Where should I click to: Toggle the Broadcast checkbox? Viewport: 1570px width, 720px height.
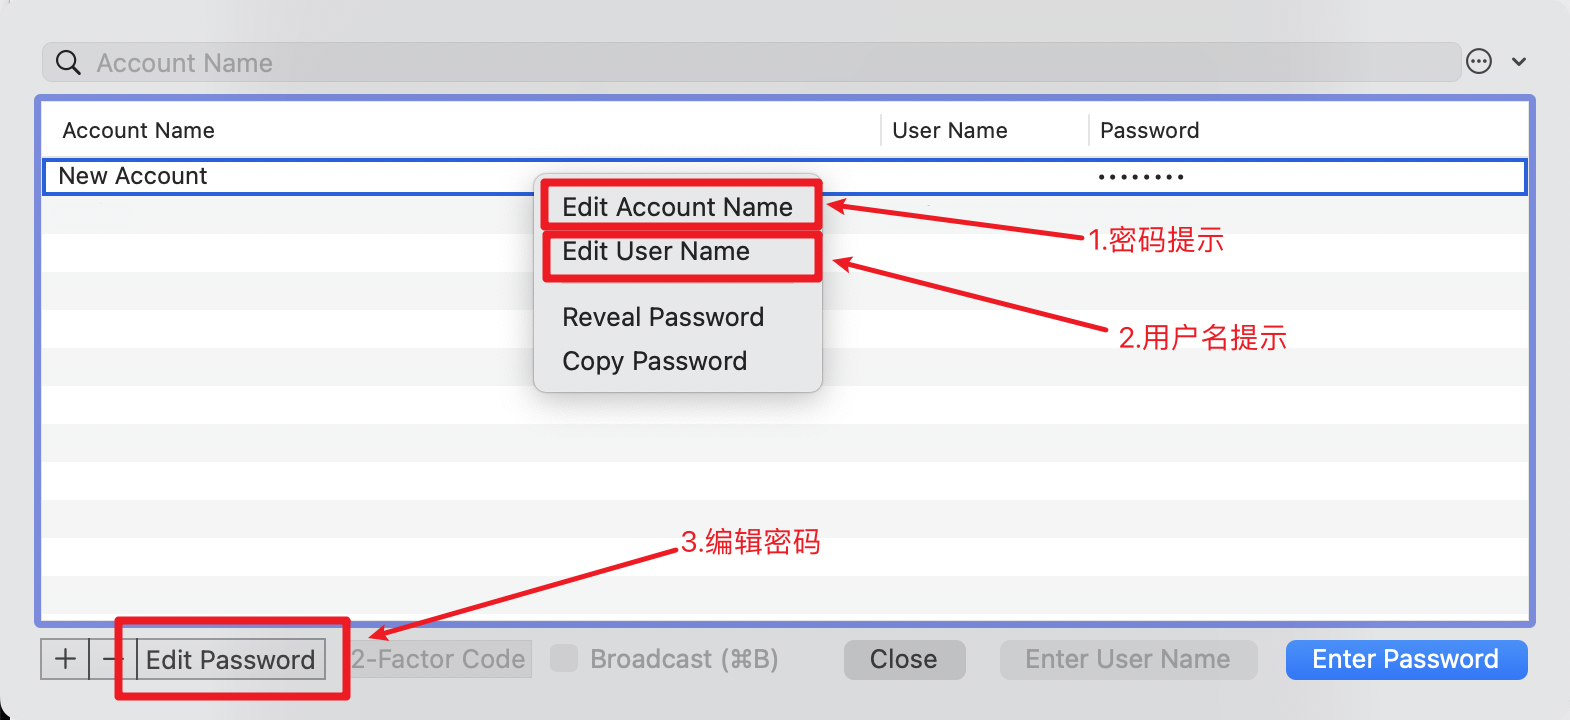(565, 658)
